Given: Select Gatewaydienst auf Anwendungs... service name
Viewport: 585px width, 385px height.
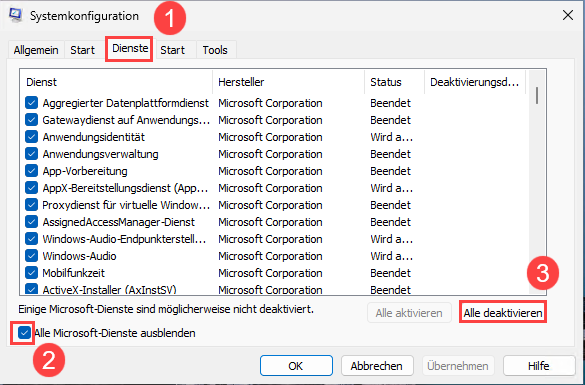Looking at the screenshot, I should [x=126, y=120].
